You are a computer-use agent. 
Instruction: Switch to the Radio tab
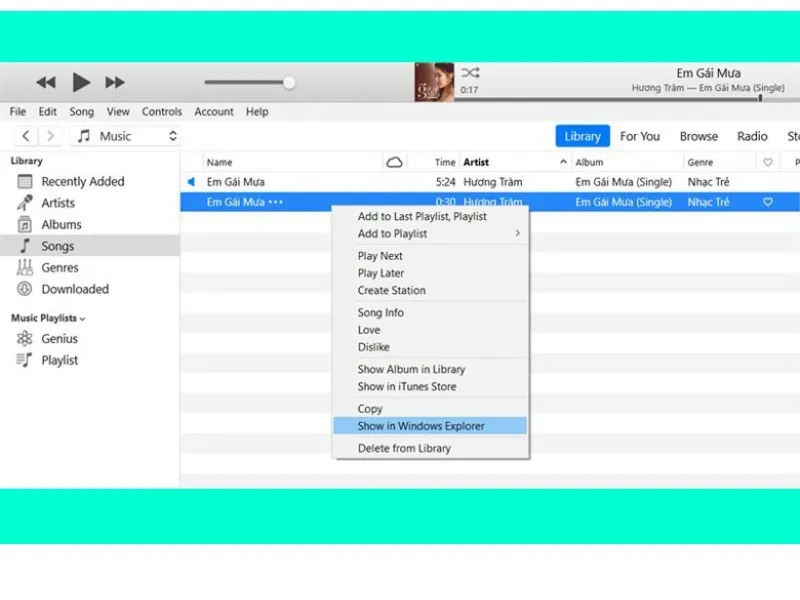coord(752,136)
